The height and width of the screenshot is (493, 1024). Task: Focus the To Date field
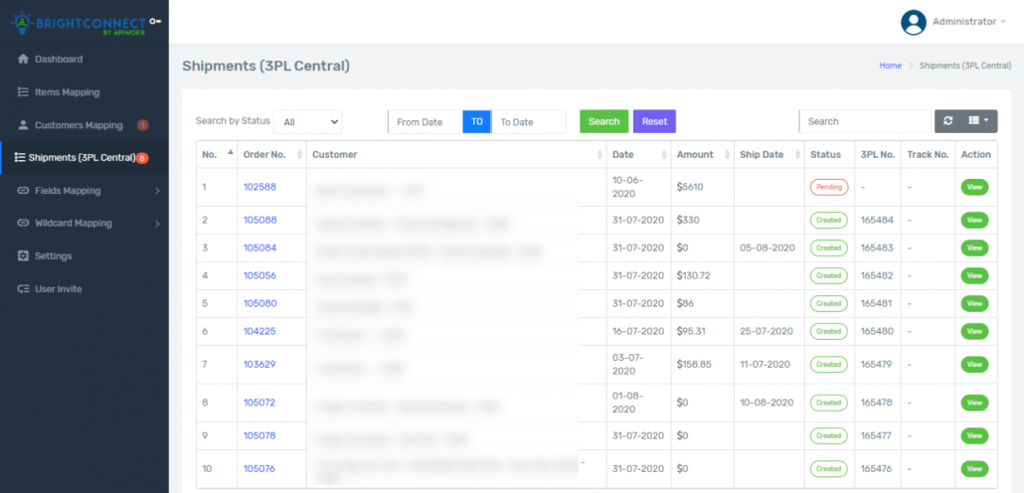(528, 121)
